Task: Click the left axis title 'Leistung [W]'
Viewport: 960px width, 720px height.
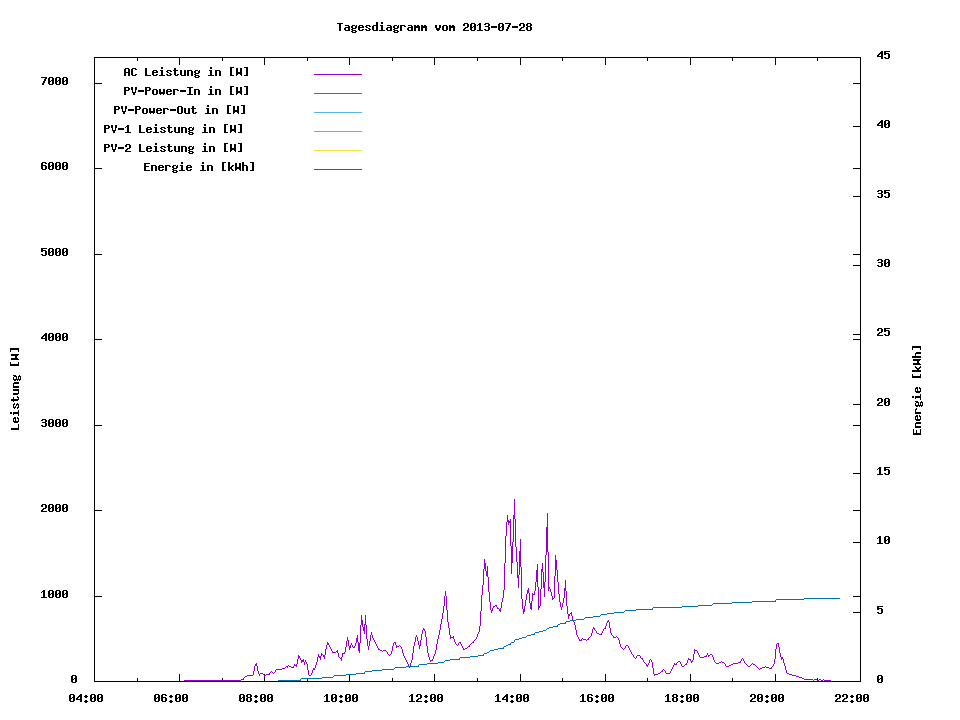Action: [15, 389]
